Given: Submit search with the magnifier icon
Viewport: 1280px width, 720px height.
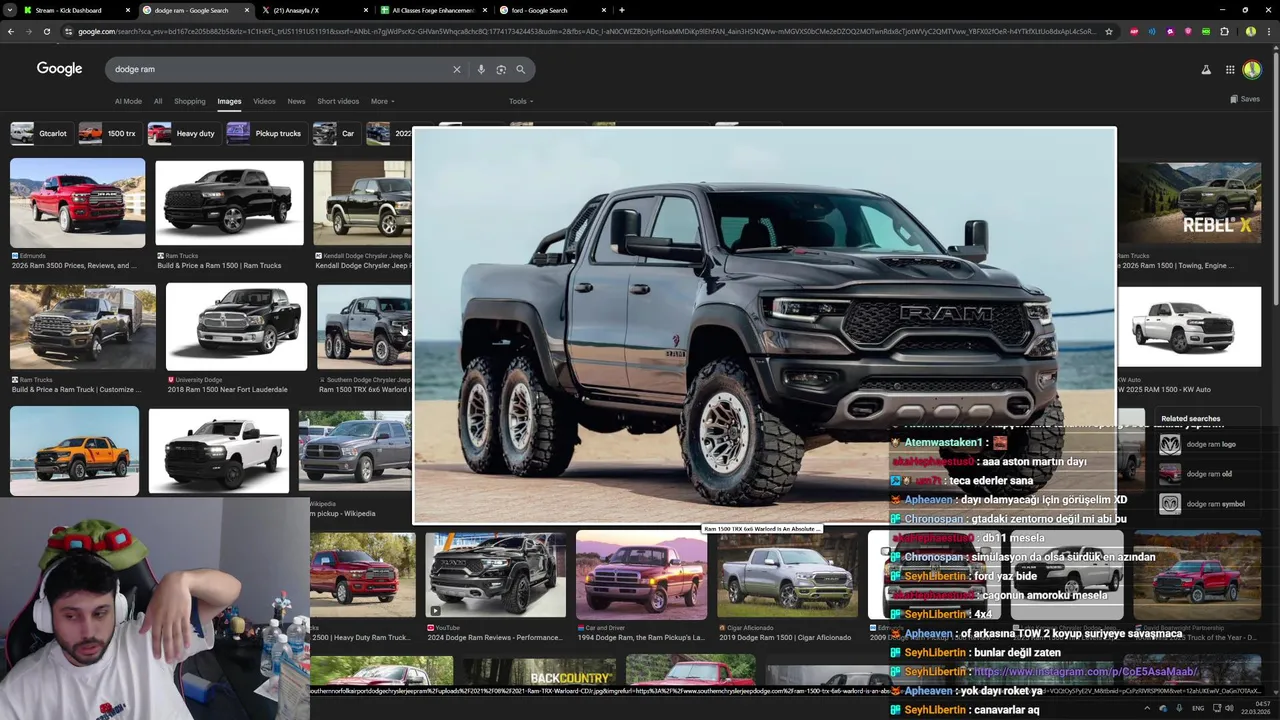Looking at the screenshot, I should (x=520, y=69).
